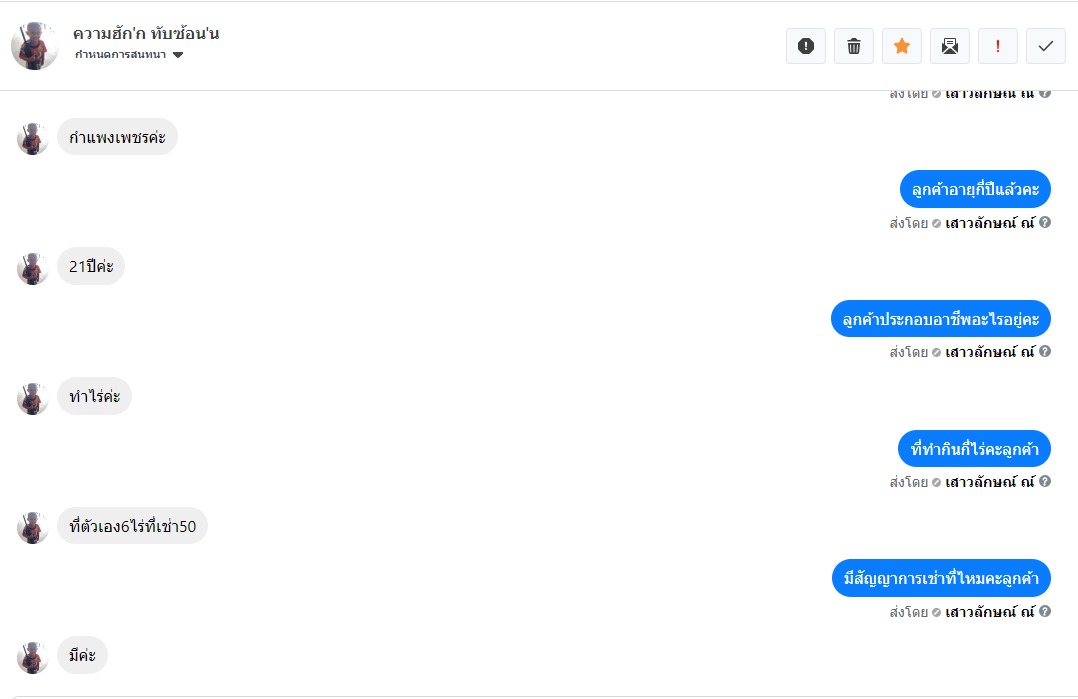Select the blue ที่ทำกินกี่ไร่คะลูกค้า message bubble

point(975,449)
